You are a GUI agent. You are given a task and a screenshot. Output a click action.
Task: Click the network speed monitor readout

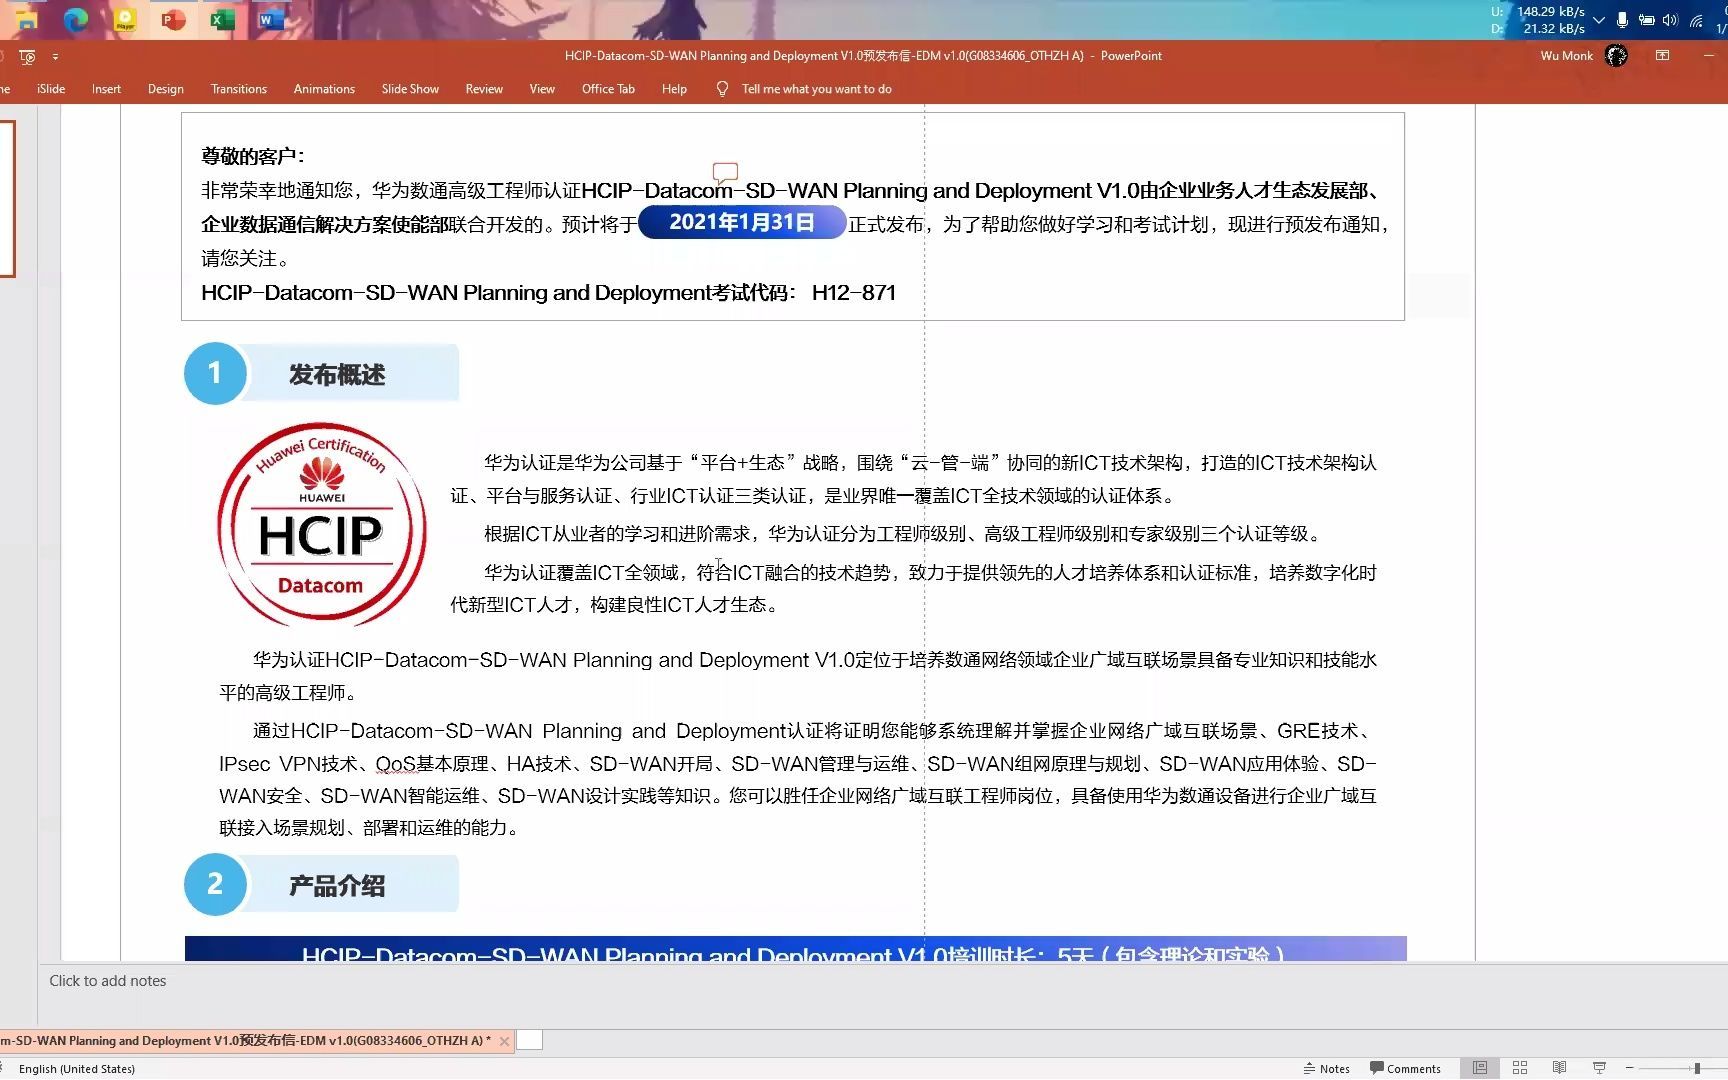pos(1538,20)
